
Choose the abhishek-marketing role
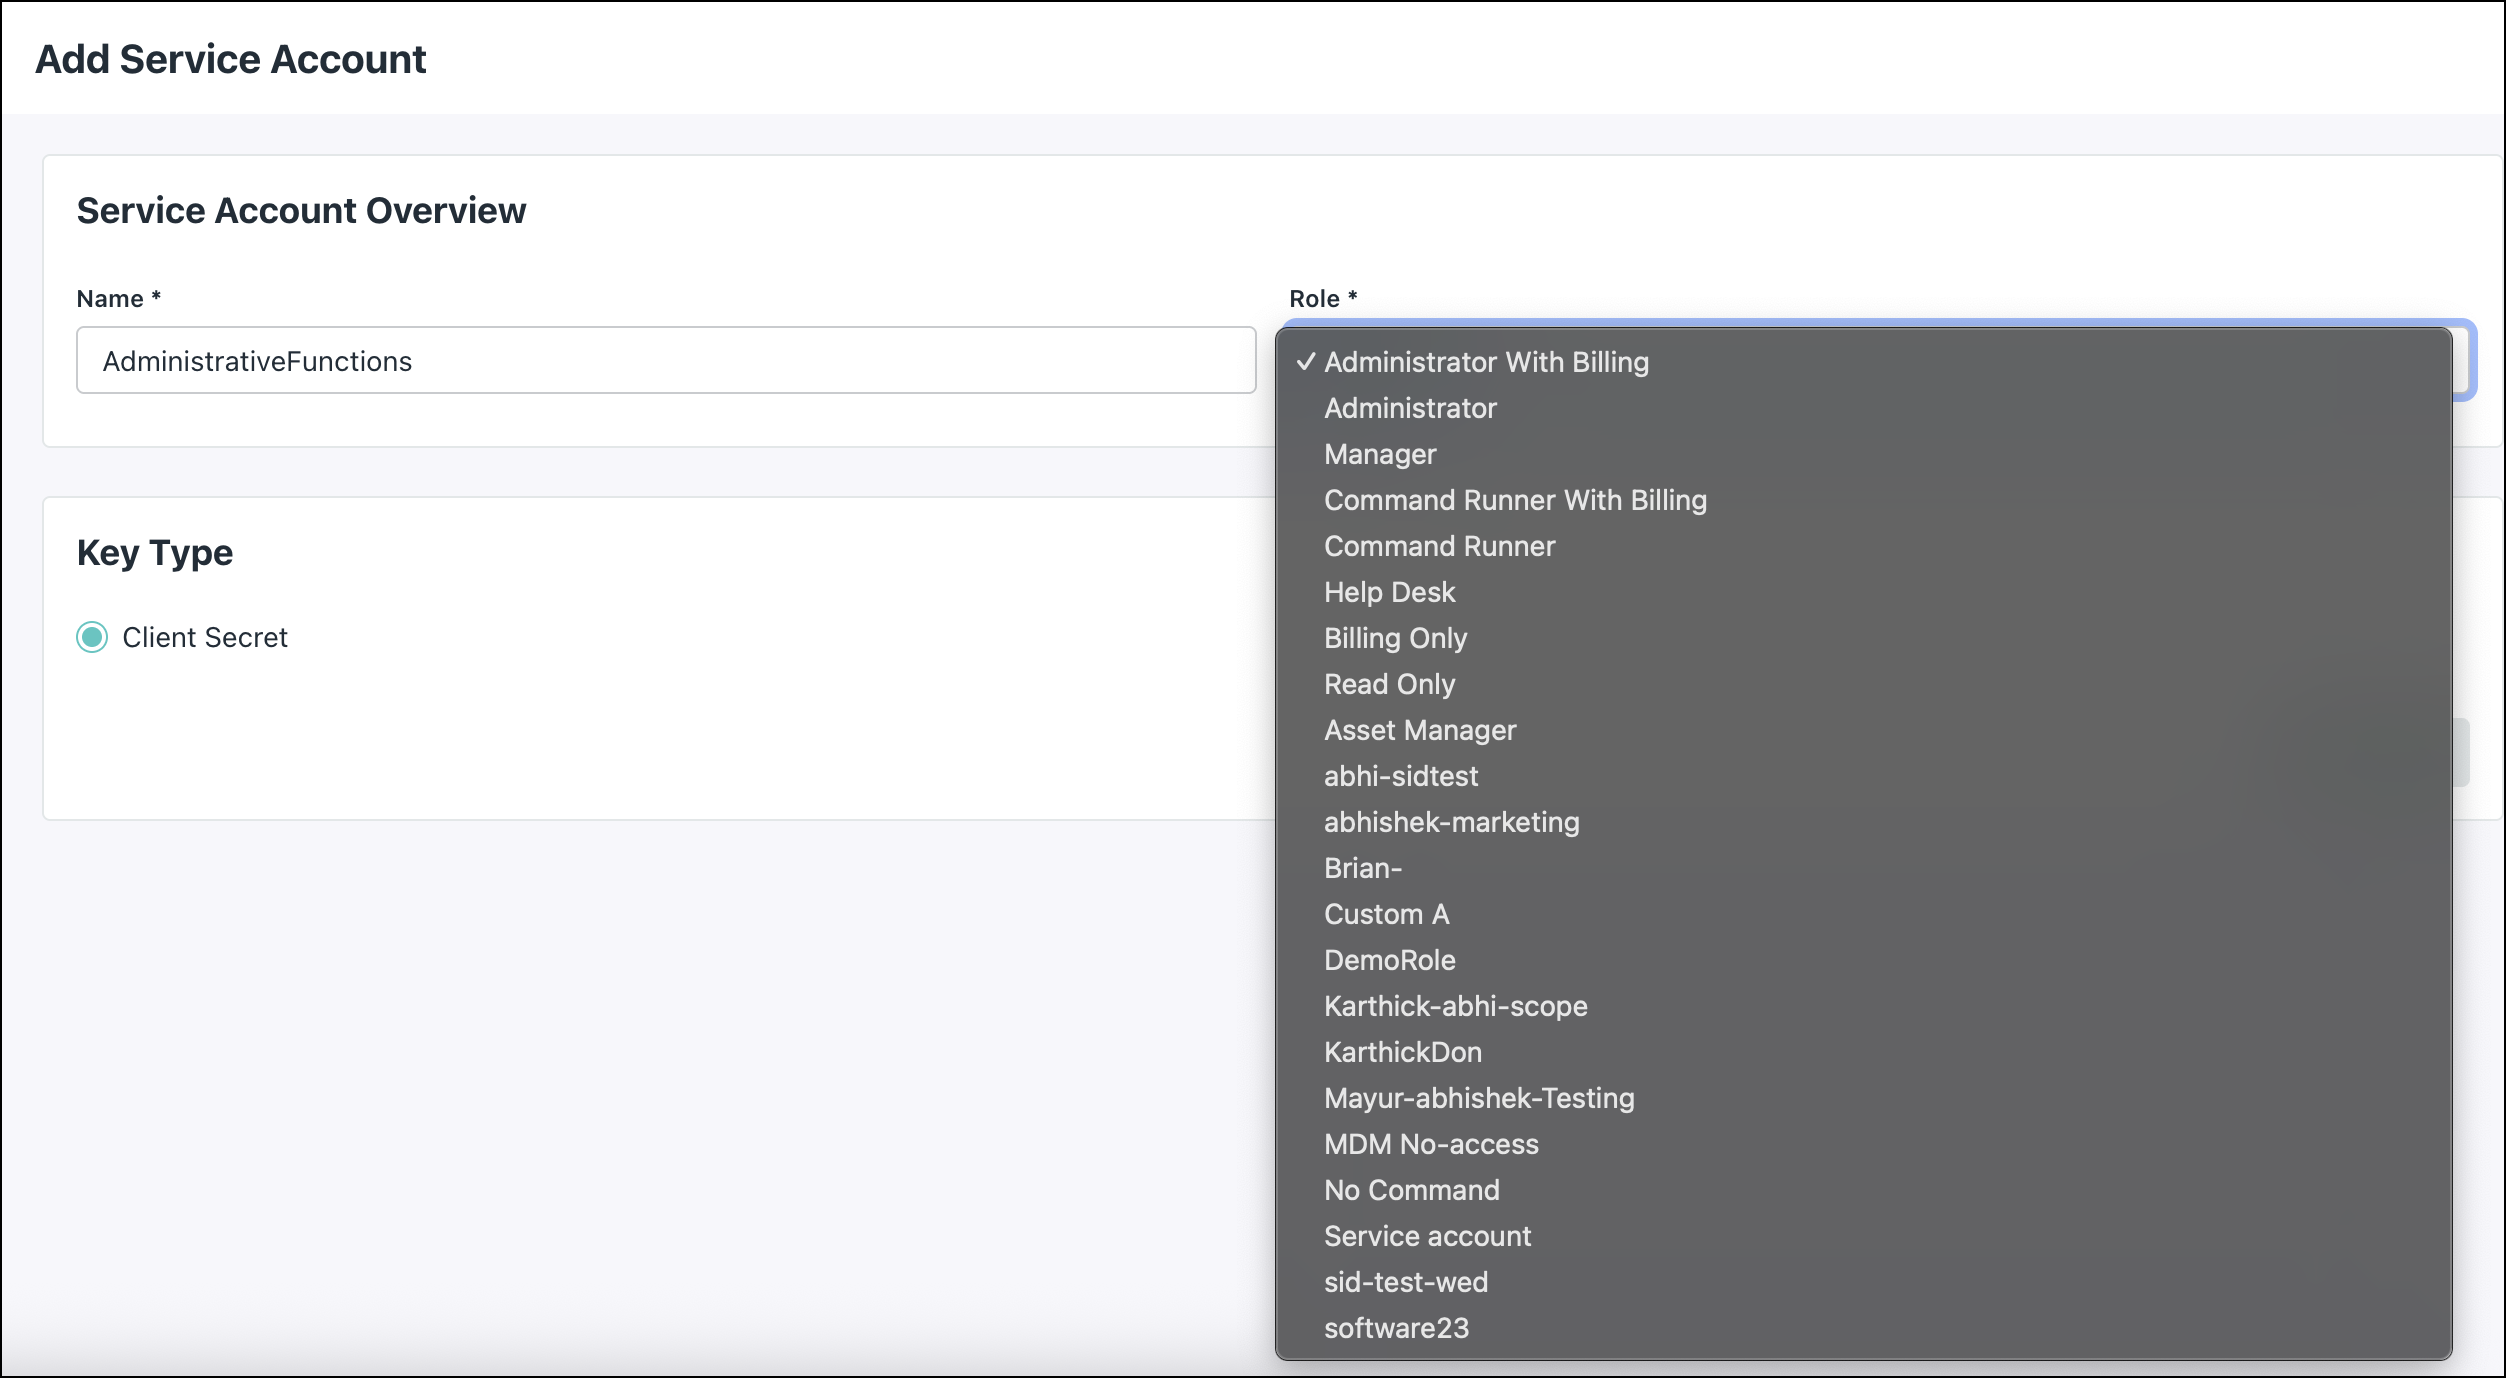pos(1452,822)
